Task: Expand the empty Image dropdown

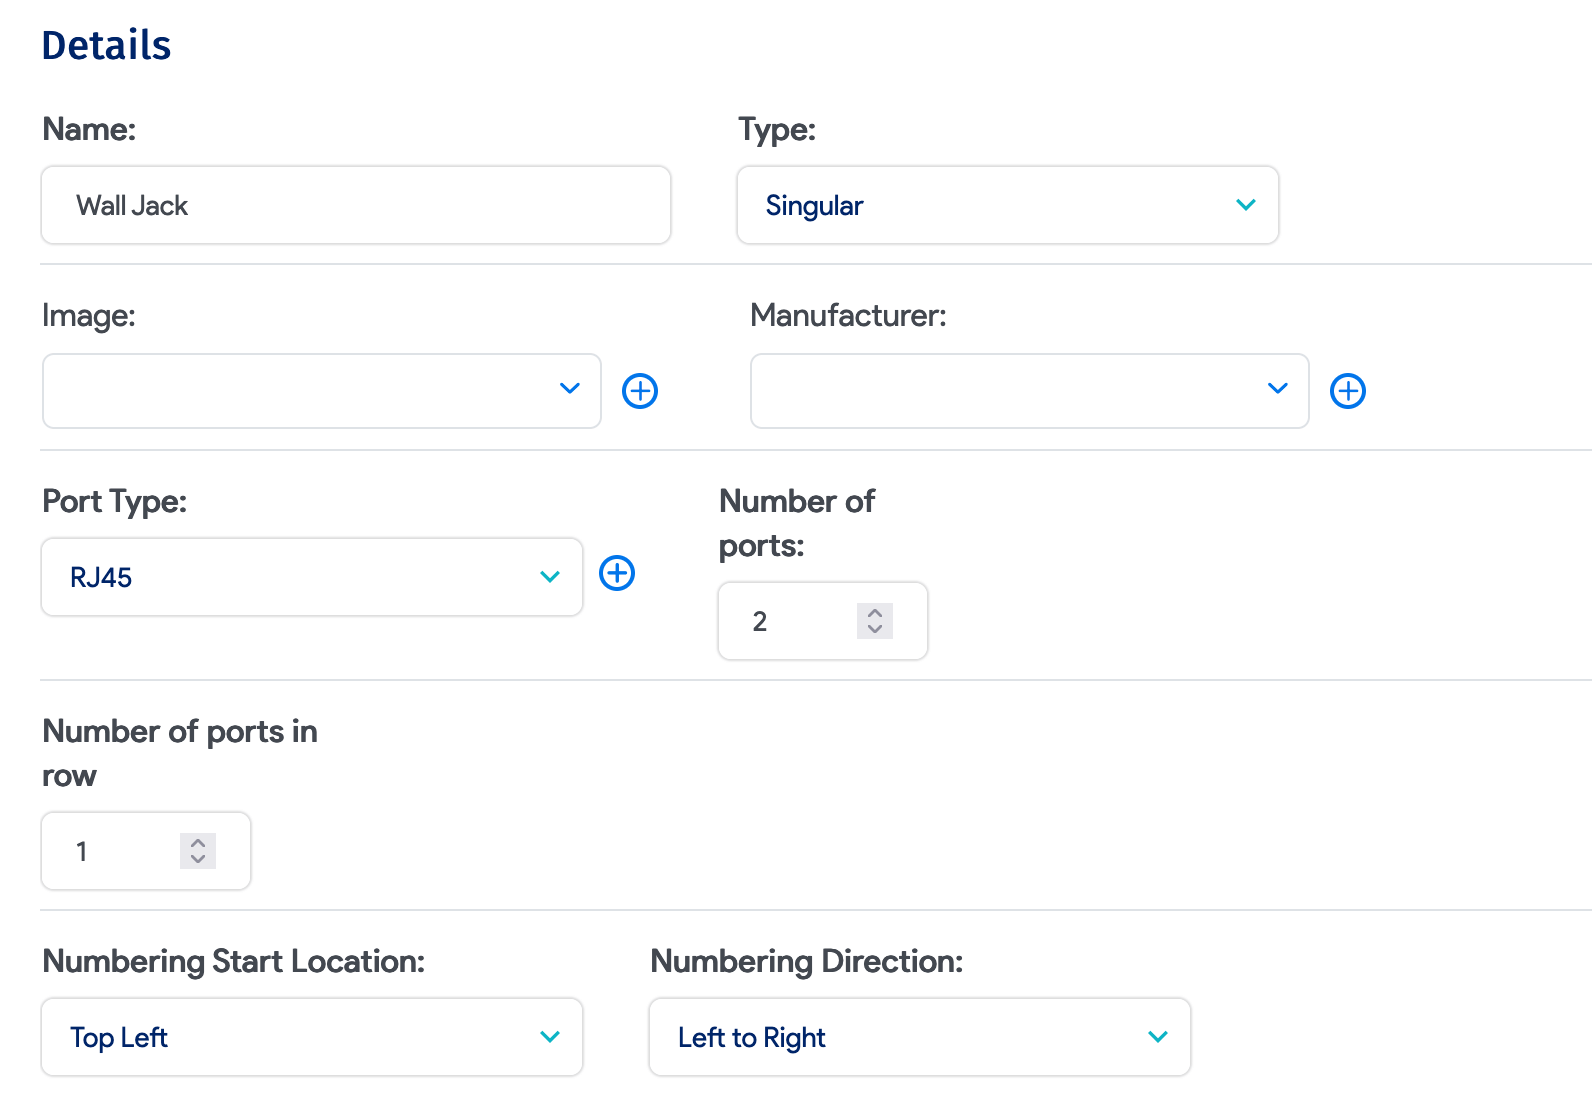Action: (x=321, y=391)
